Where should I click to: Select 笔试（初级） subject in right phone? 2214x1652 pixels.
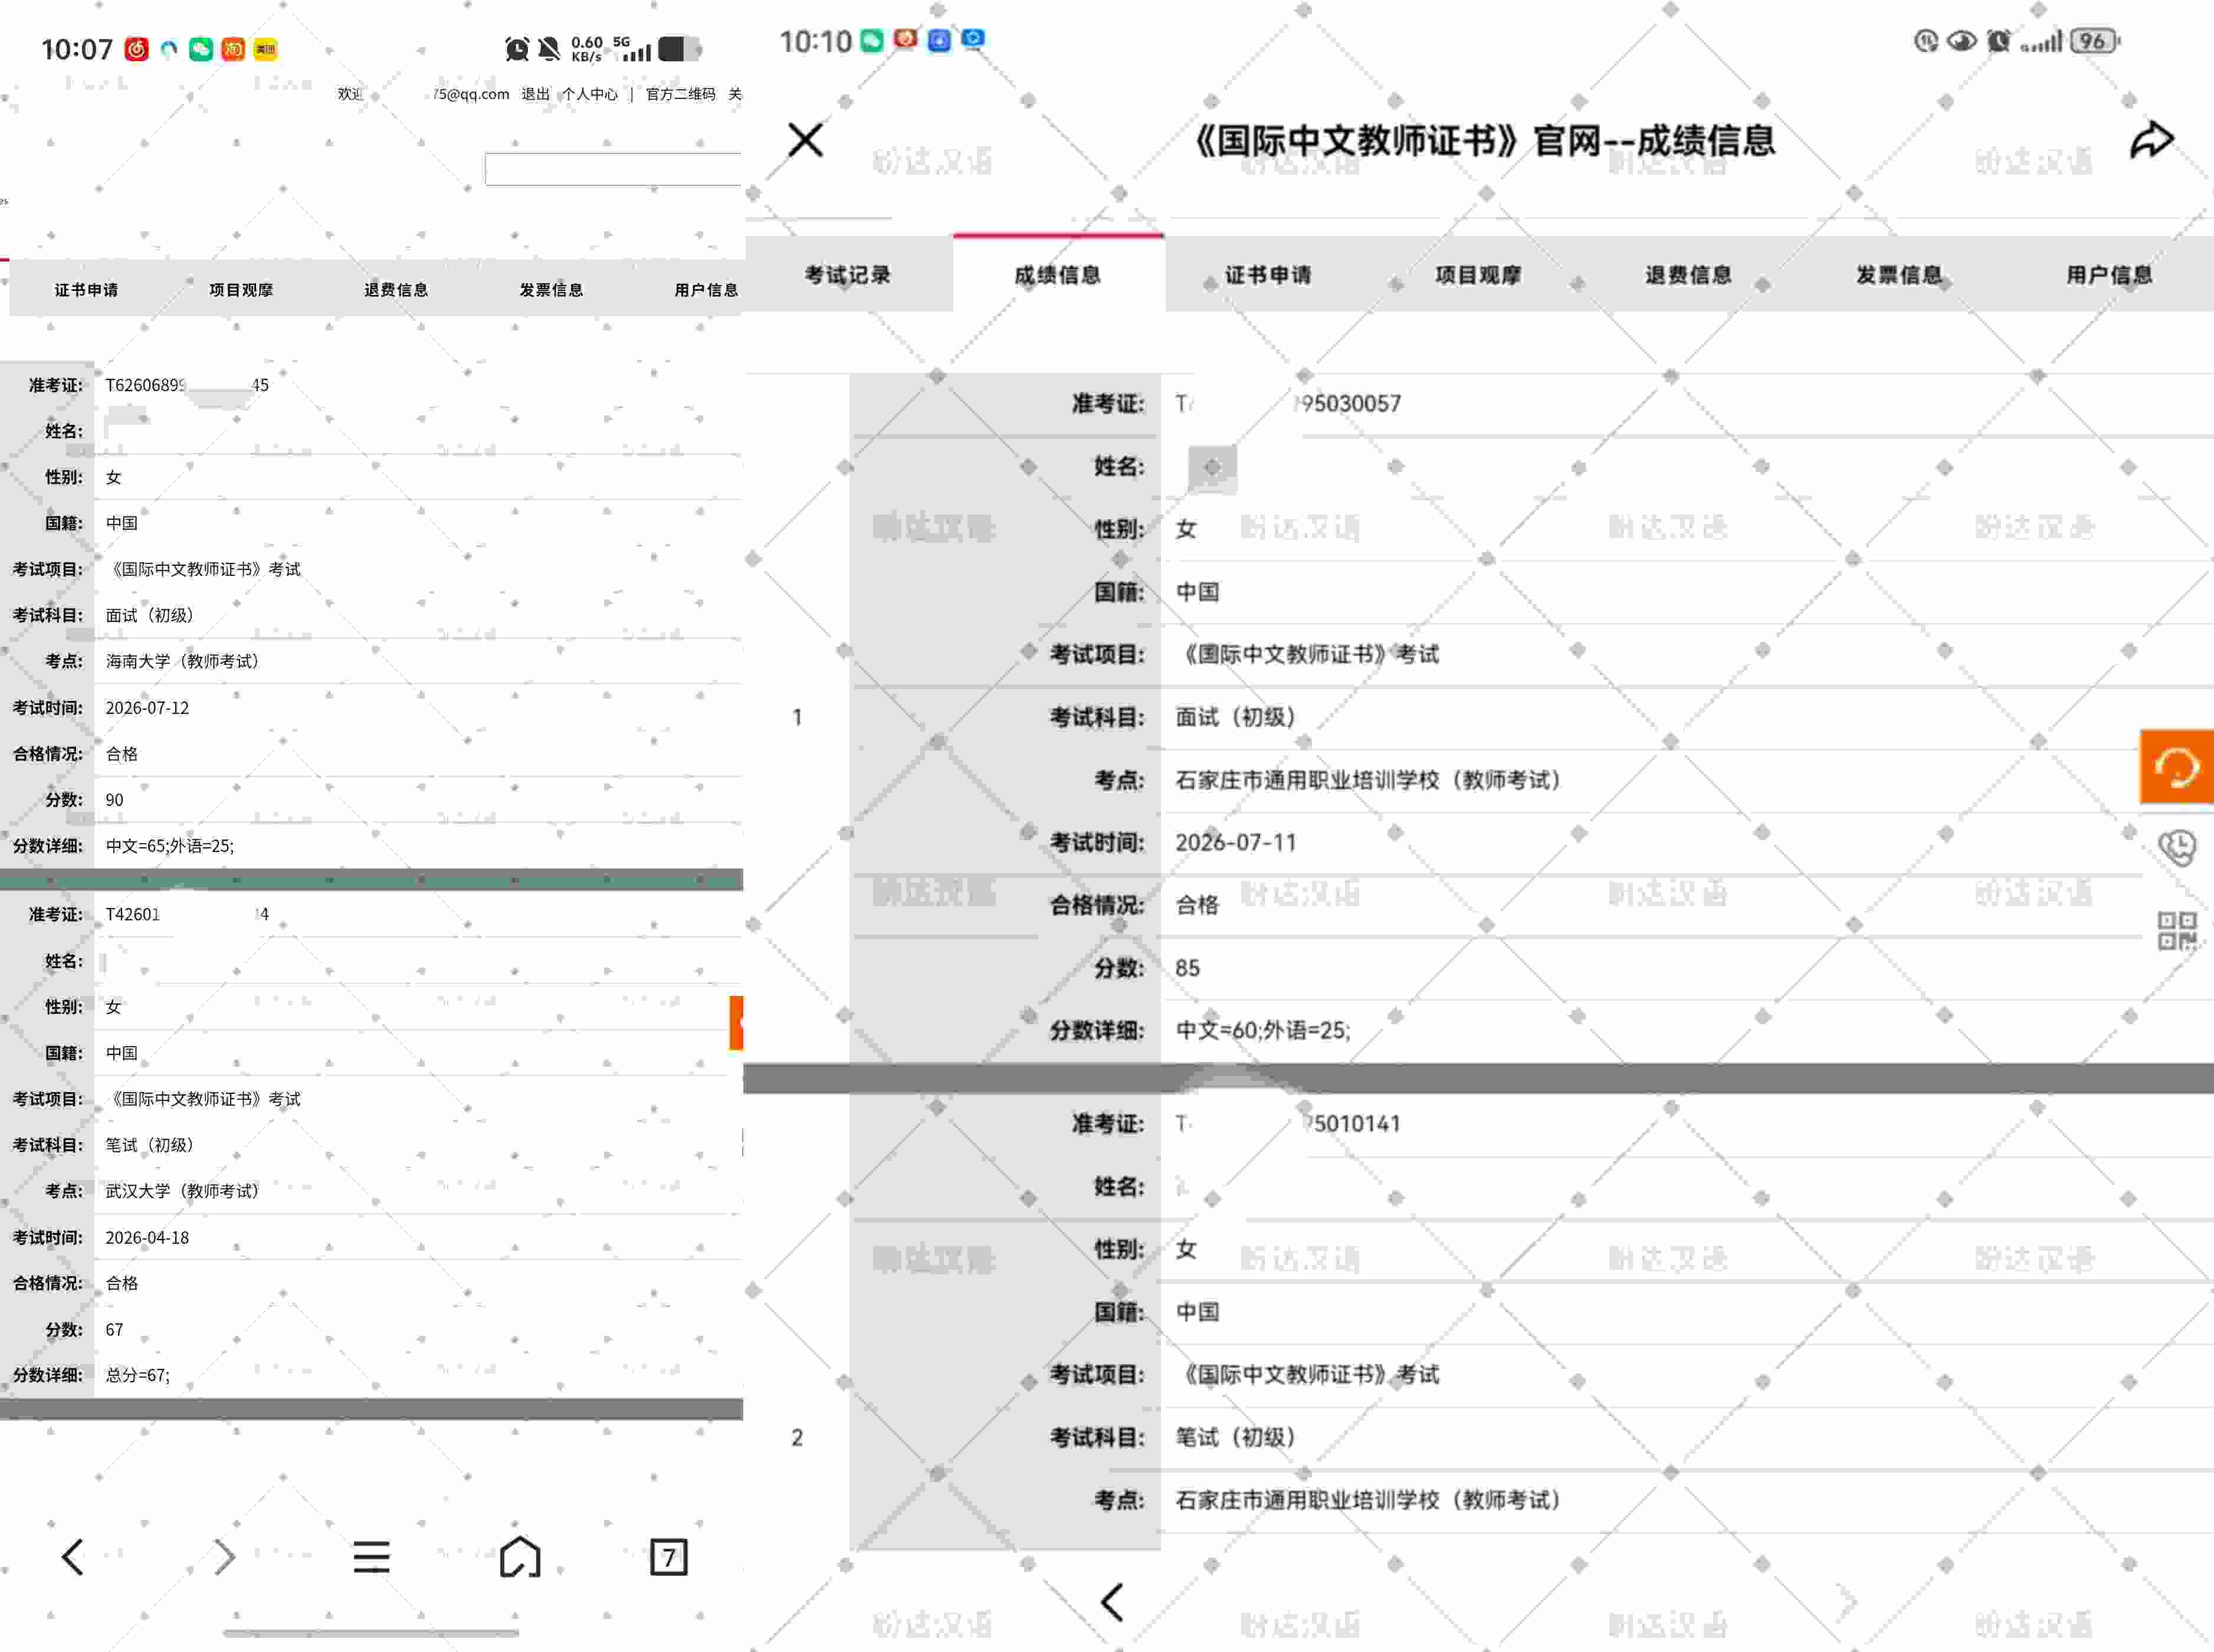(1236, 1437)
